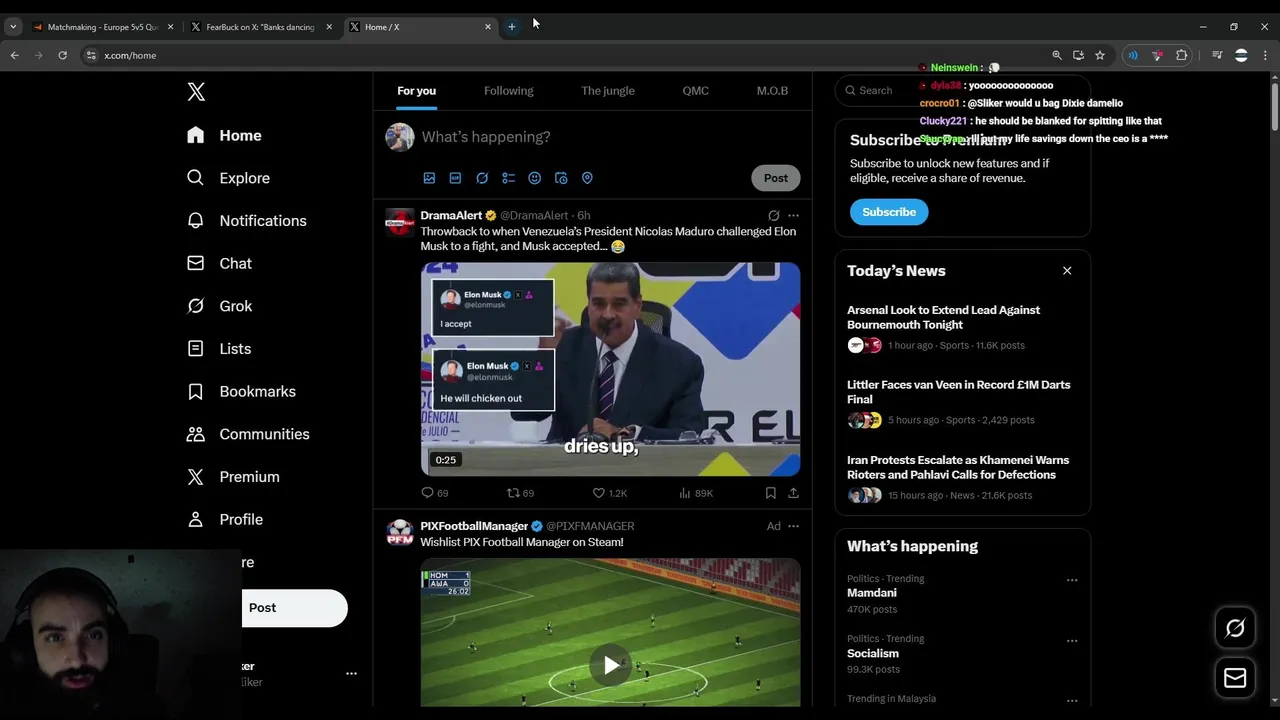Open account menu three dots in sidebar
Viewport: 1280px width, 720px height.
(x=351, y=674)
